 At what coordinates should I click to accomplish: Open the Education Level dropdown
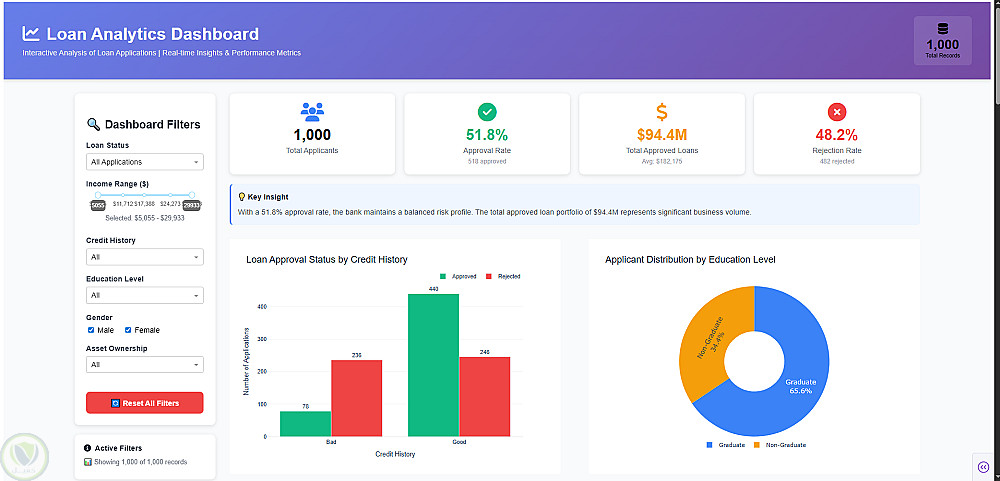145,295
